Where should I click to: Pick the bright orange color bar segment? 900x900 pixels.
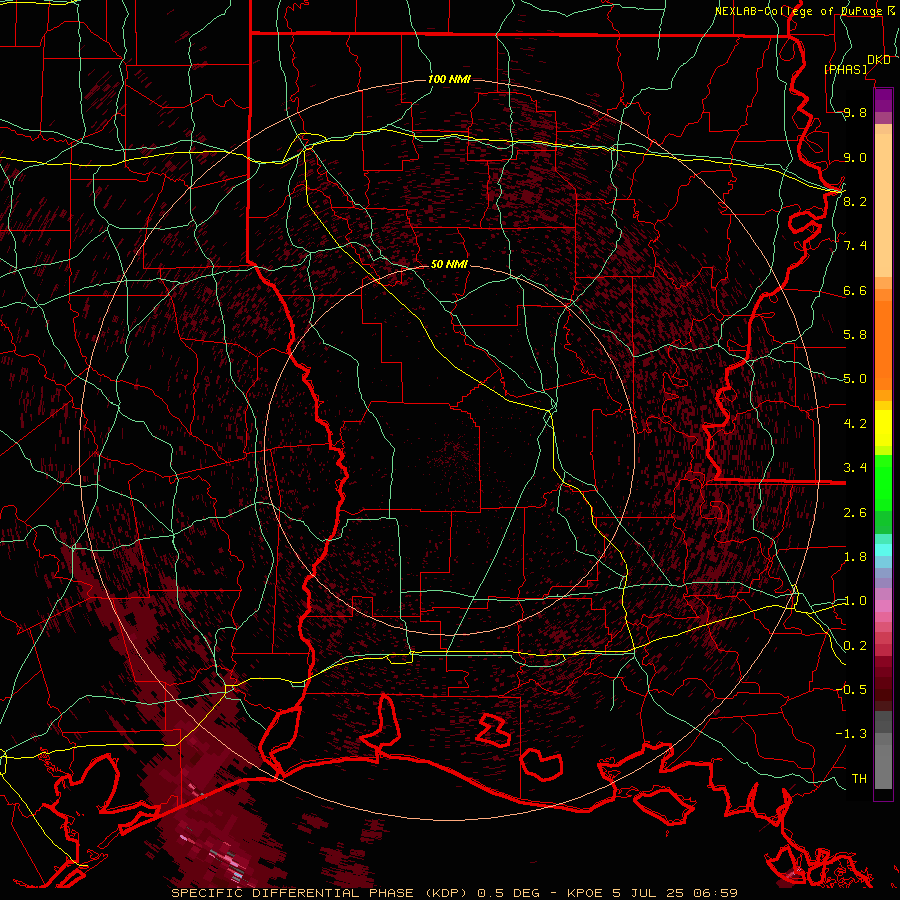coord(883,346)
